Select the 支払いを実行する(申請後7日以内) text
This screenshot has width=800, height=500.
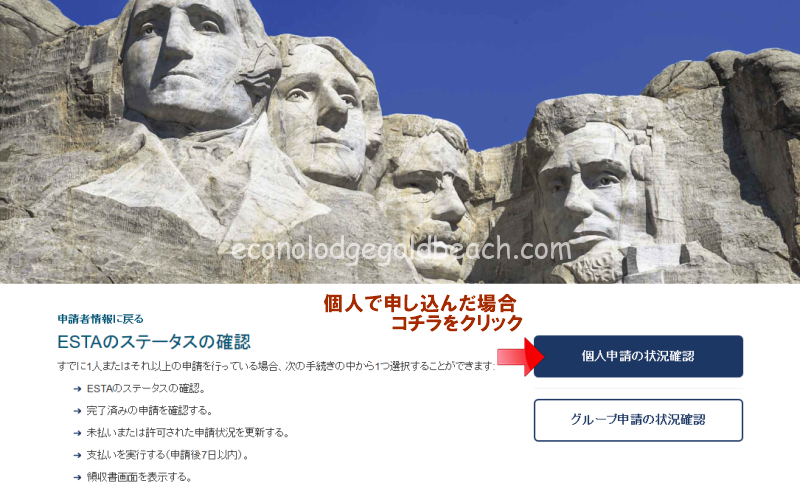point(168,455)
